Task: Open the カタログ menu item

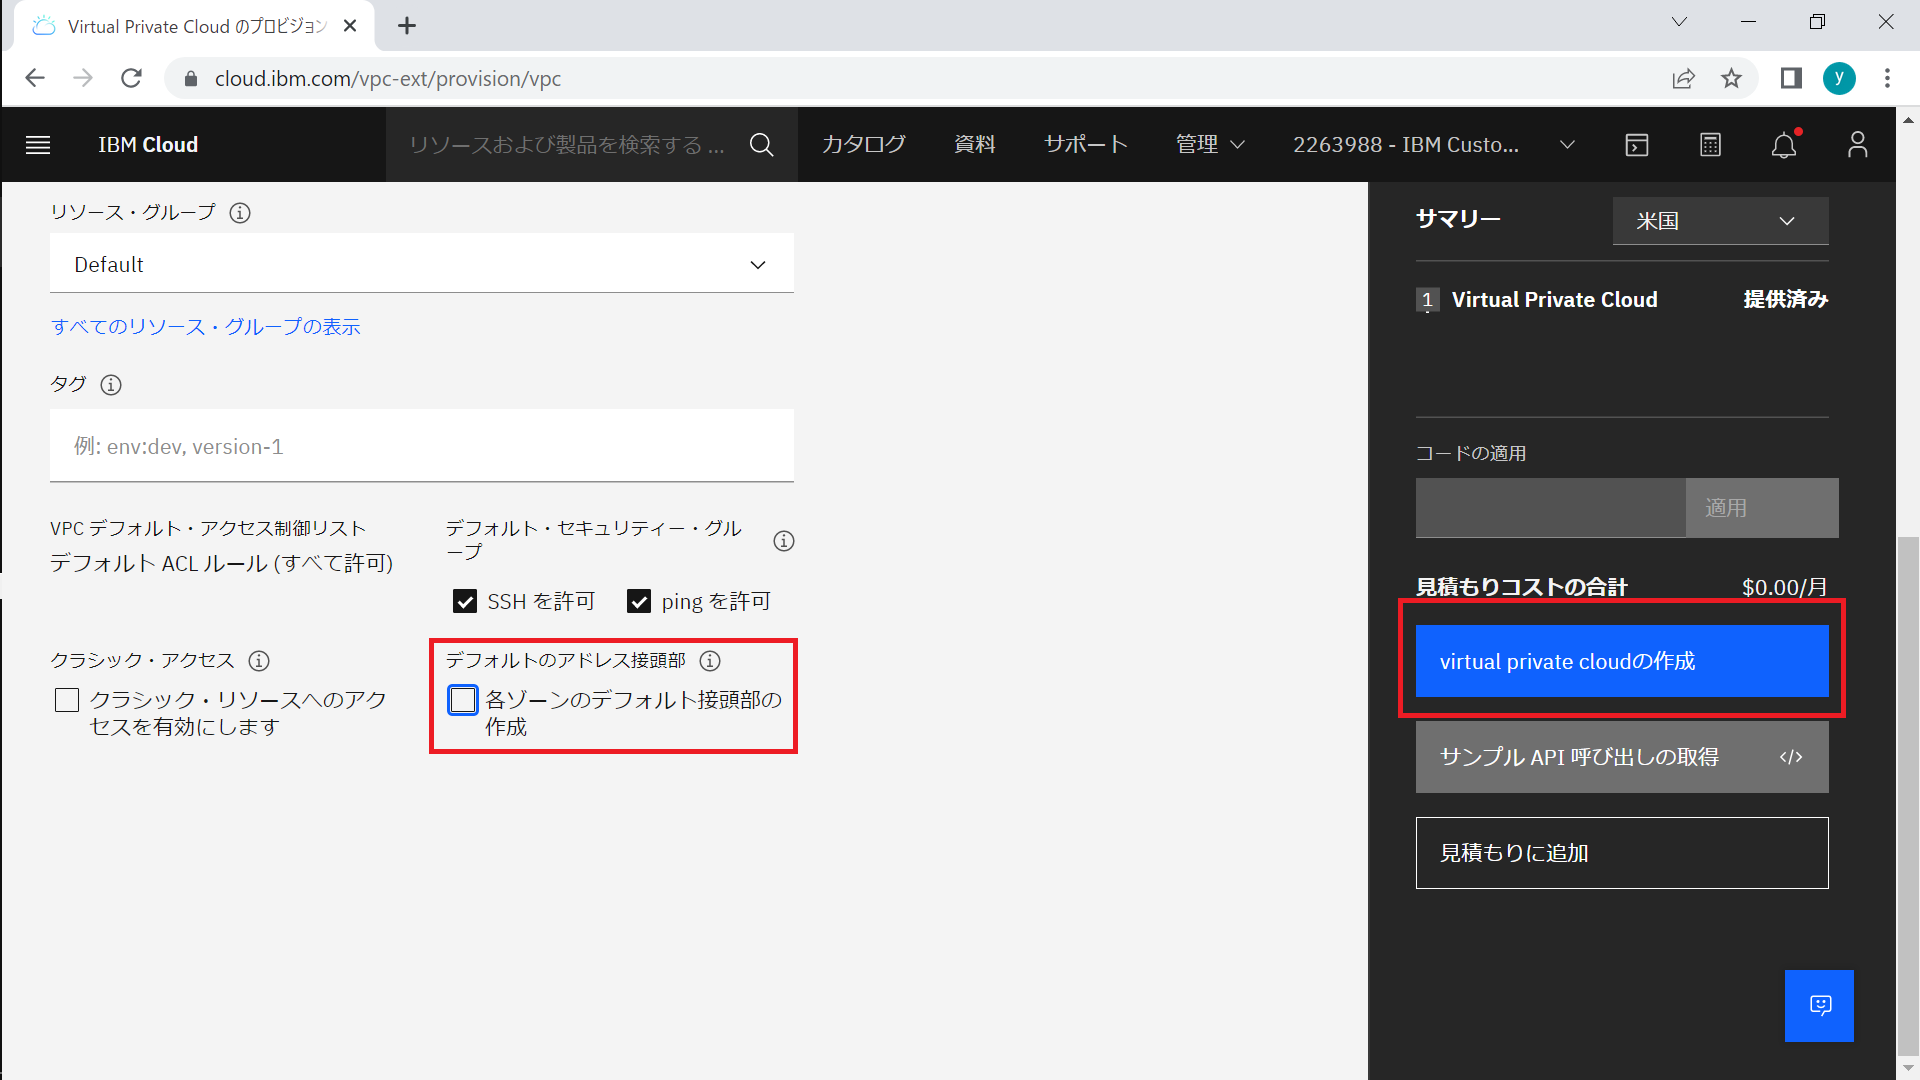Action: 863,145
